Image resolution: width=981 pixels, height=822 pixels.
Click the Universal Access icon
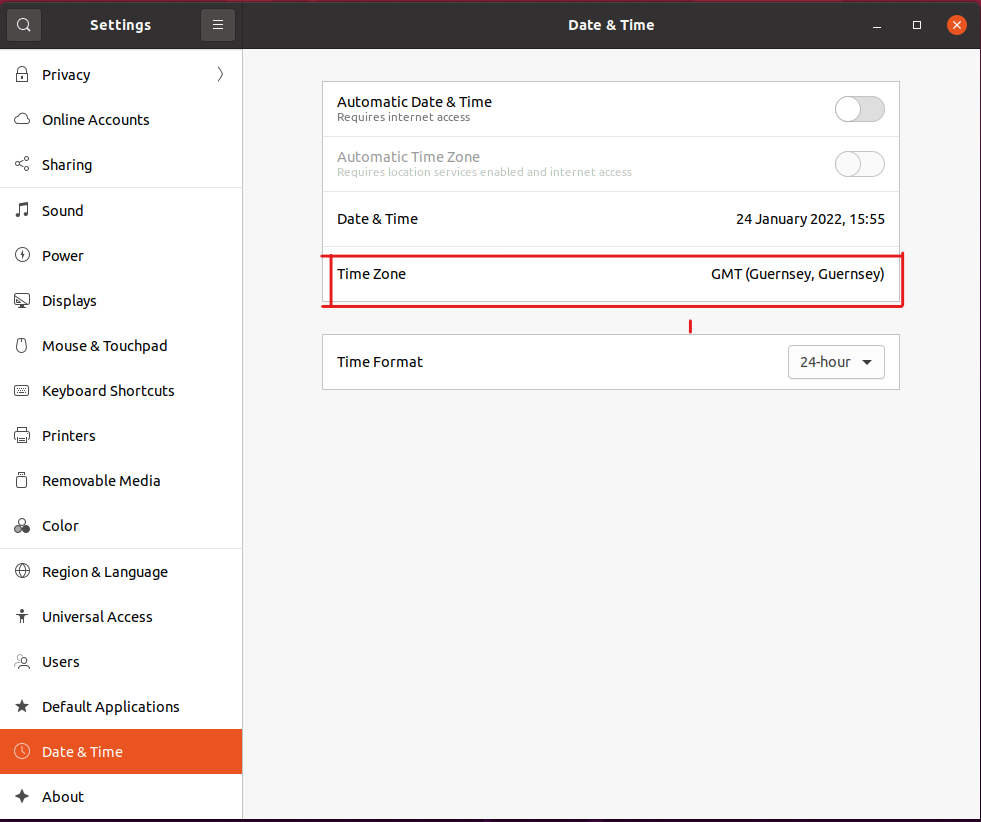pyautogui.click(x=22, y=617)
